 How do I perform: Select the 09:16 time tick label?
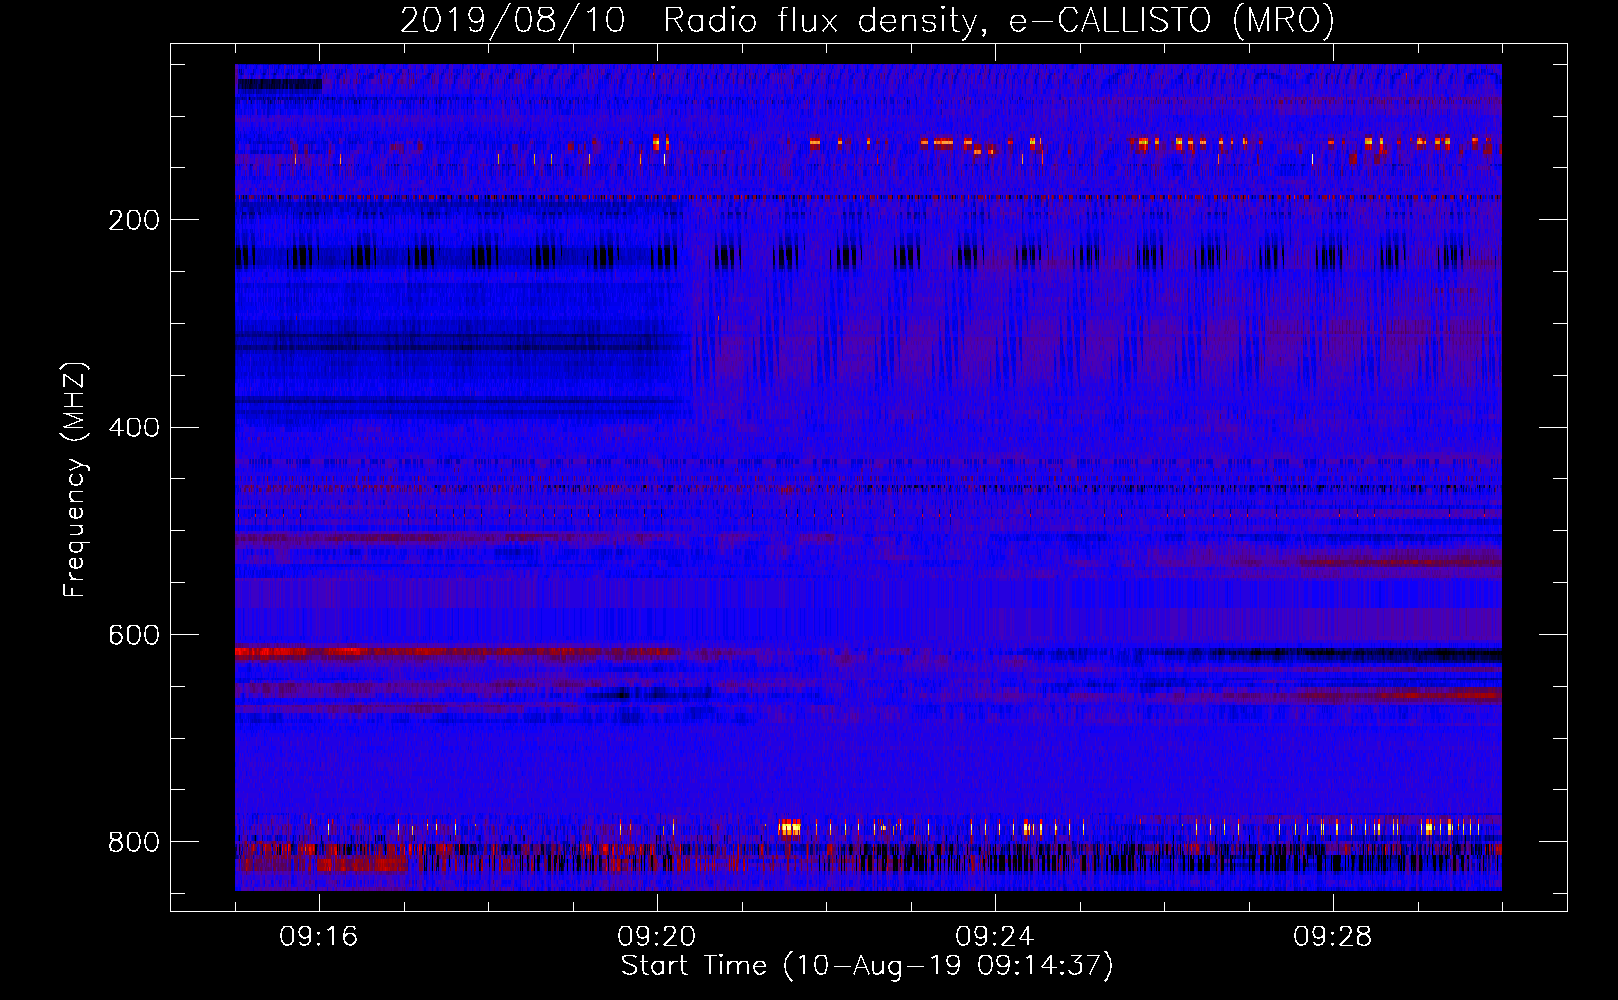point(319,937)
